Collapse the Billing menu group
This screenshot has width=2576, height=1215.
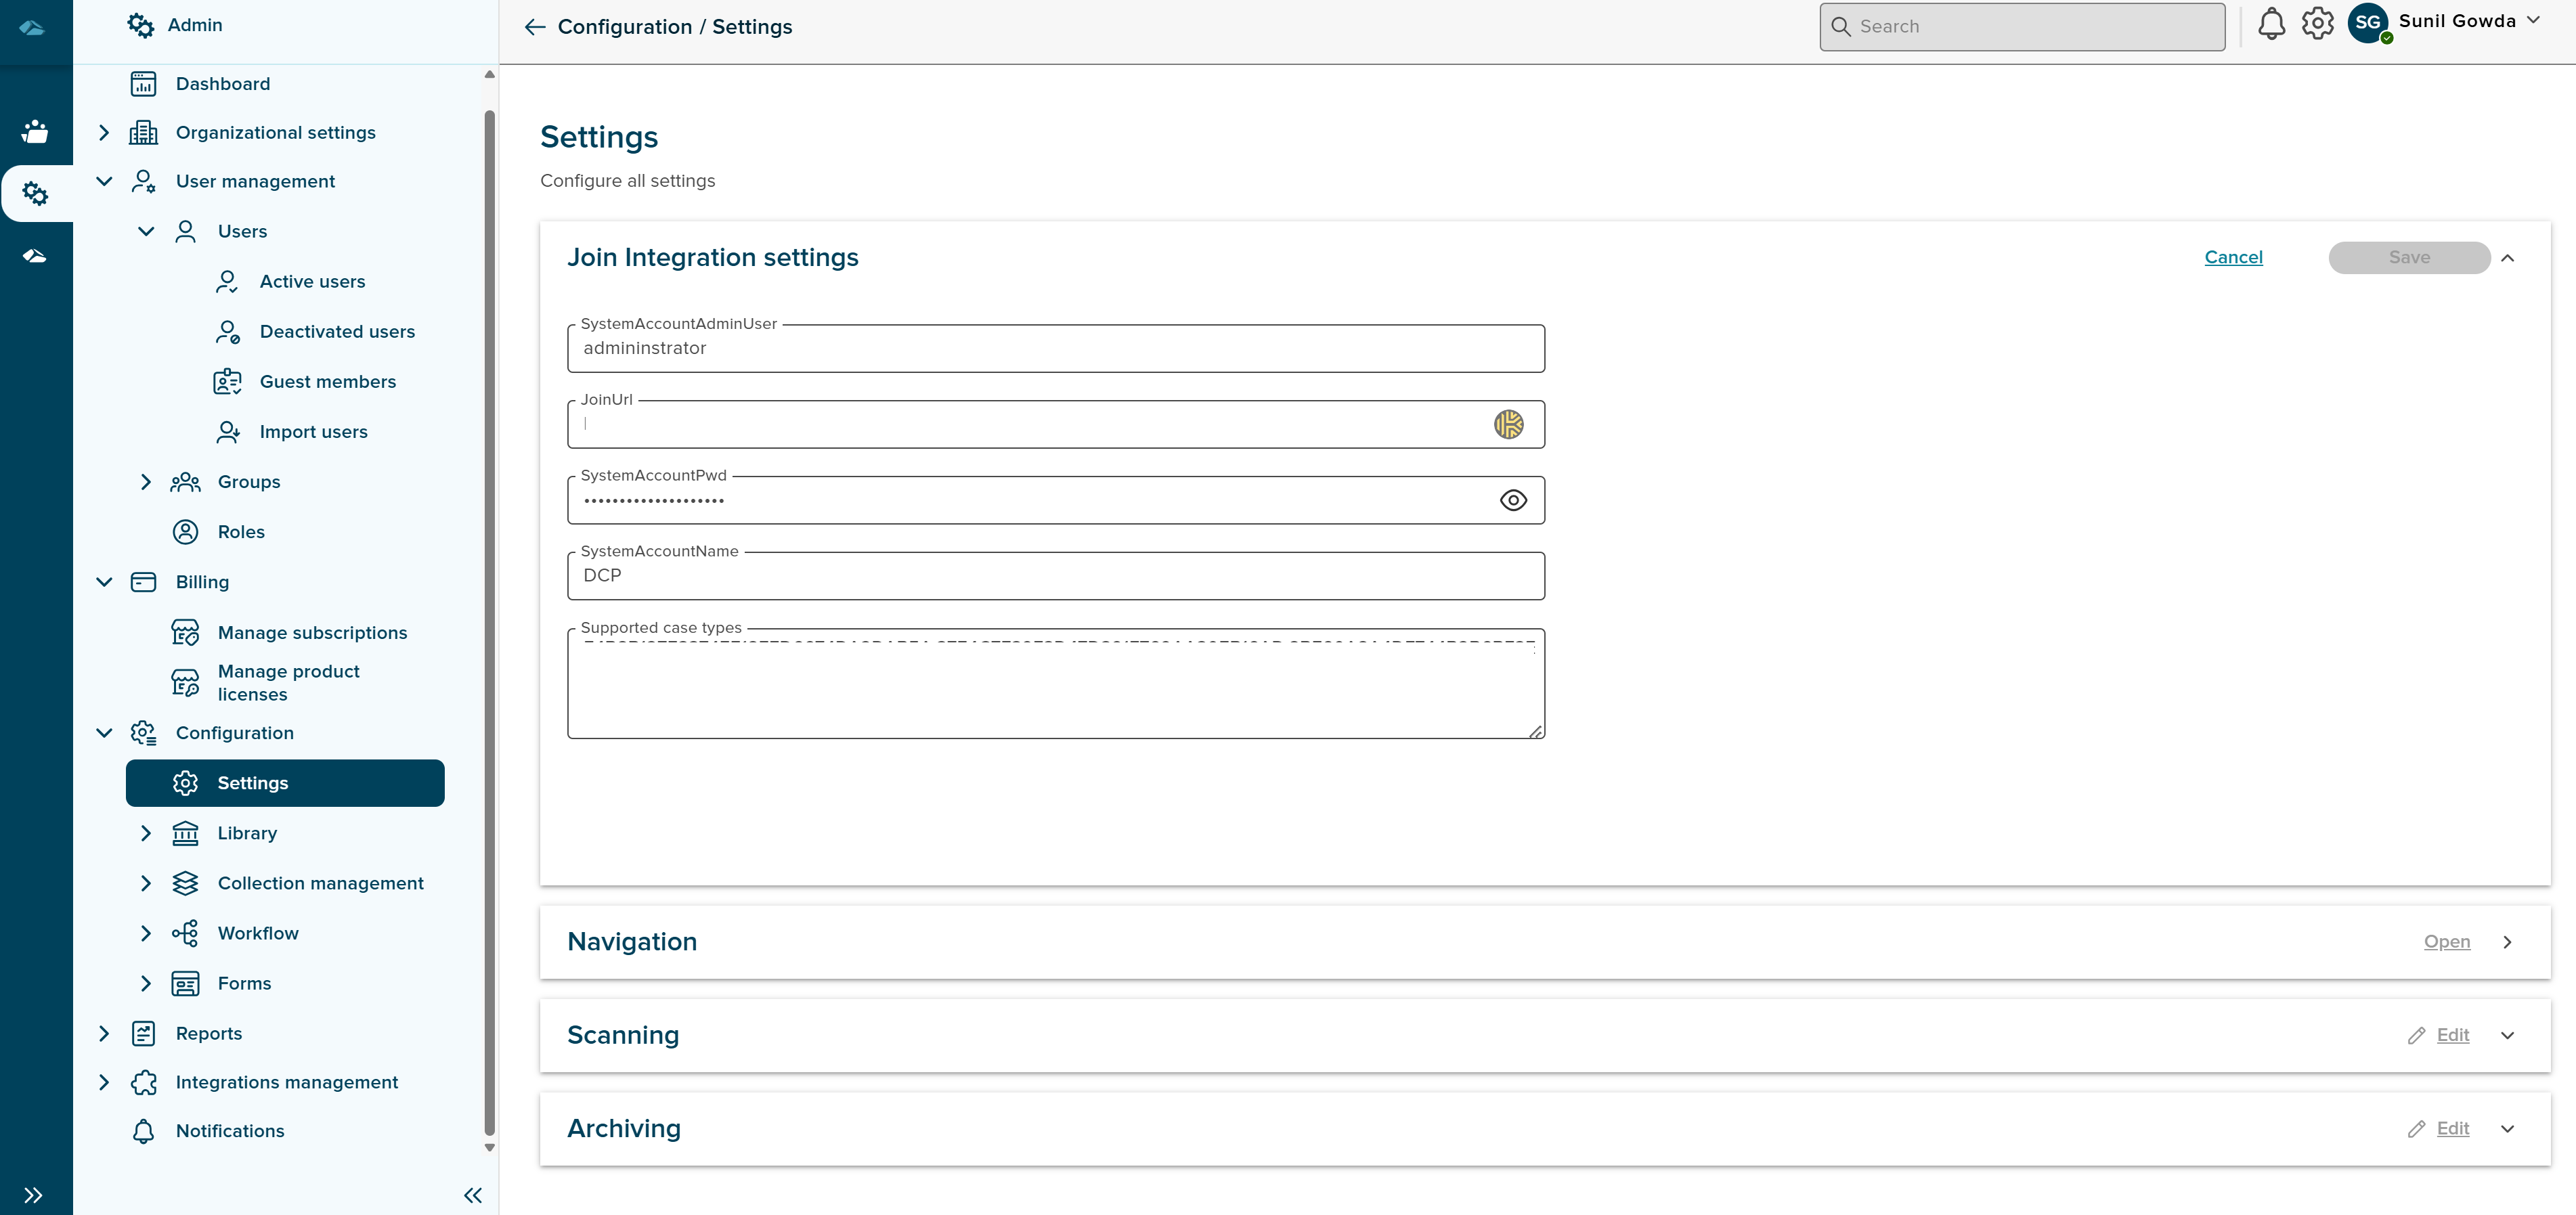click(104, 582)
